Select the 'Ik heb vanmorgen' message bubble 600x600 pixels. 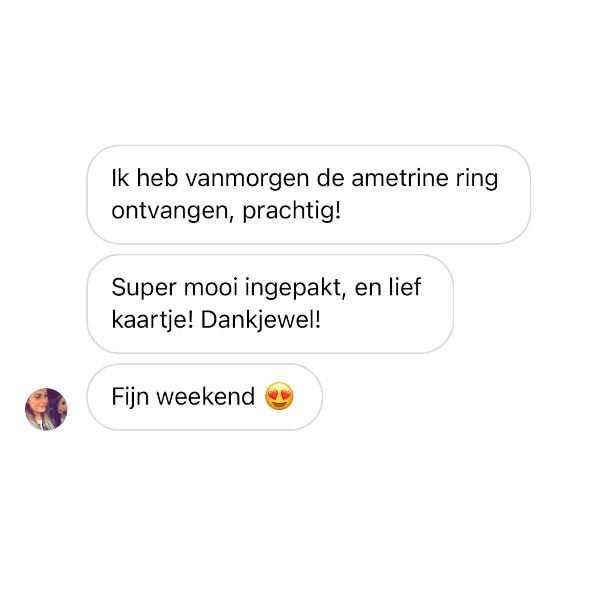(x=308, y=194)
